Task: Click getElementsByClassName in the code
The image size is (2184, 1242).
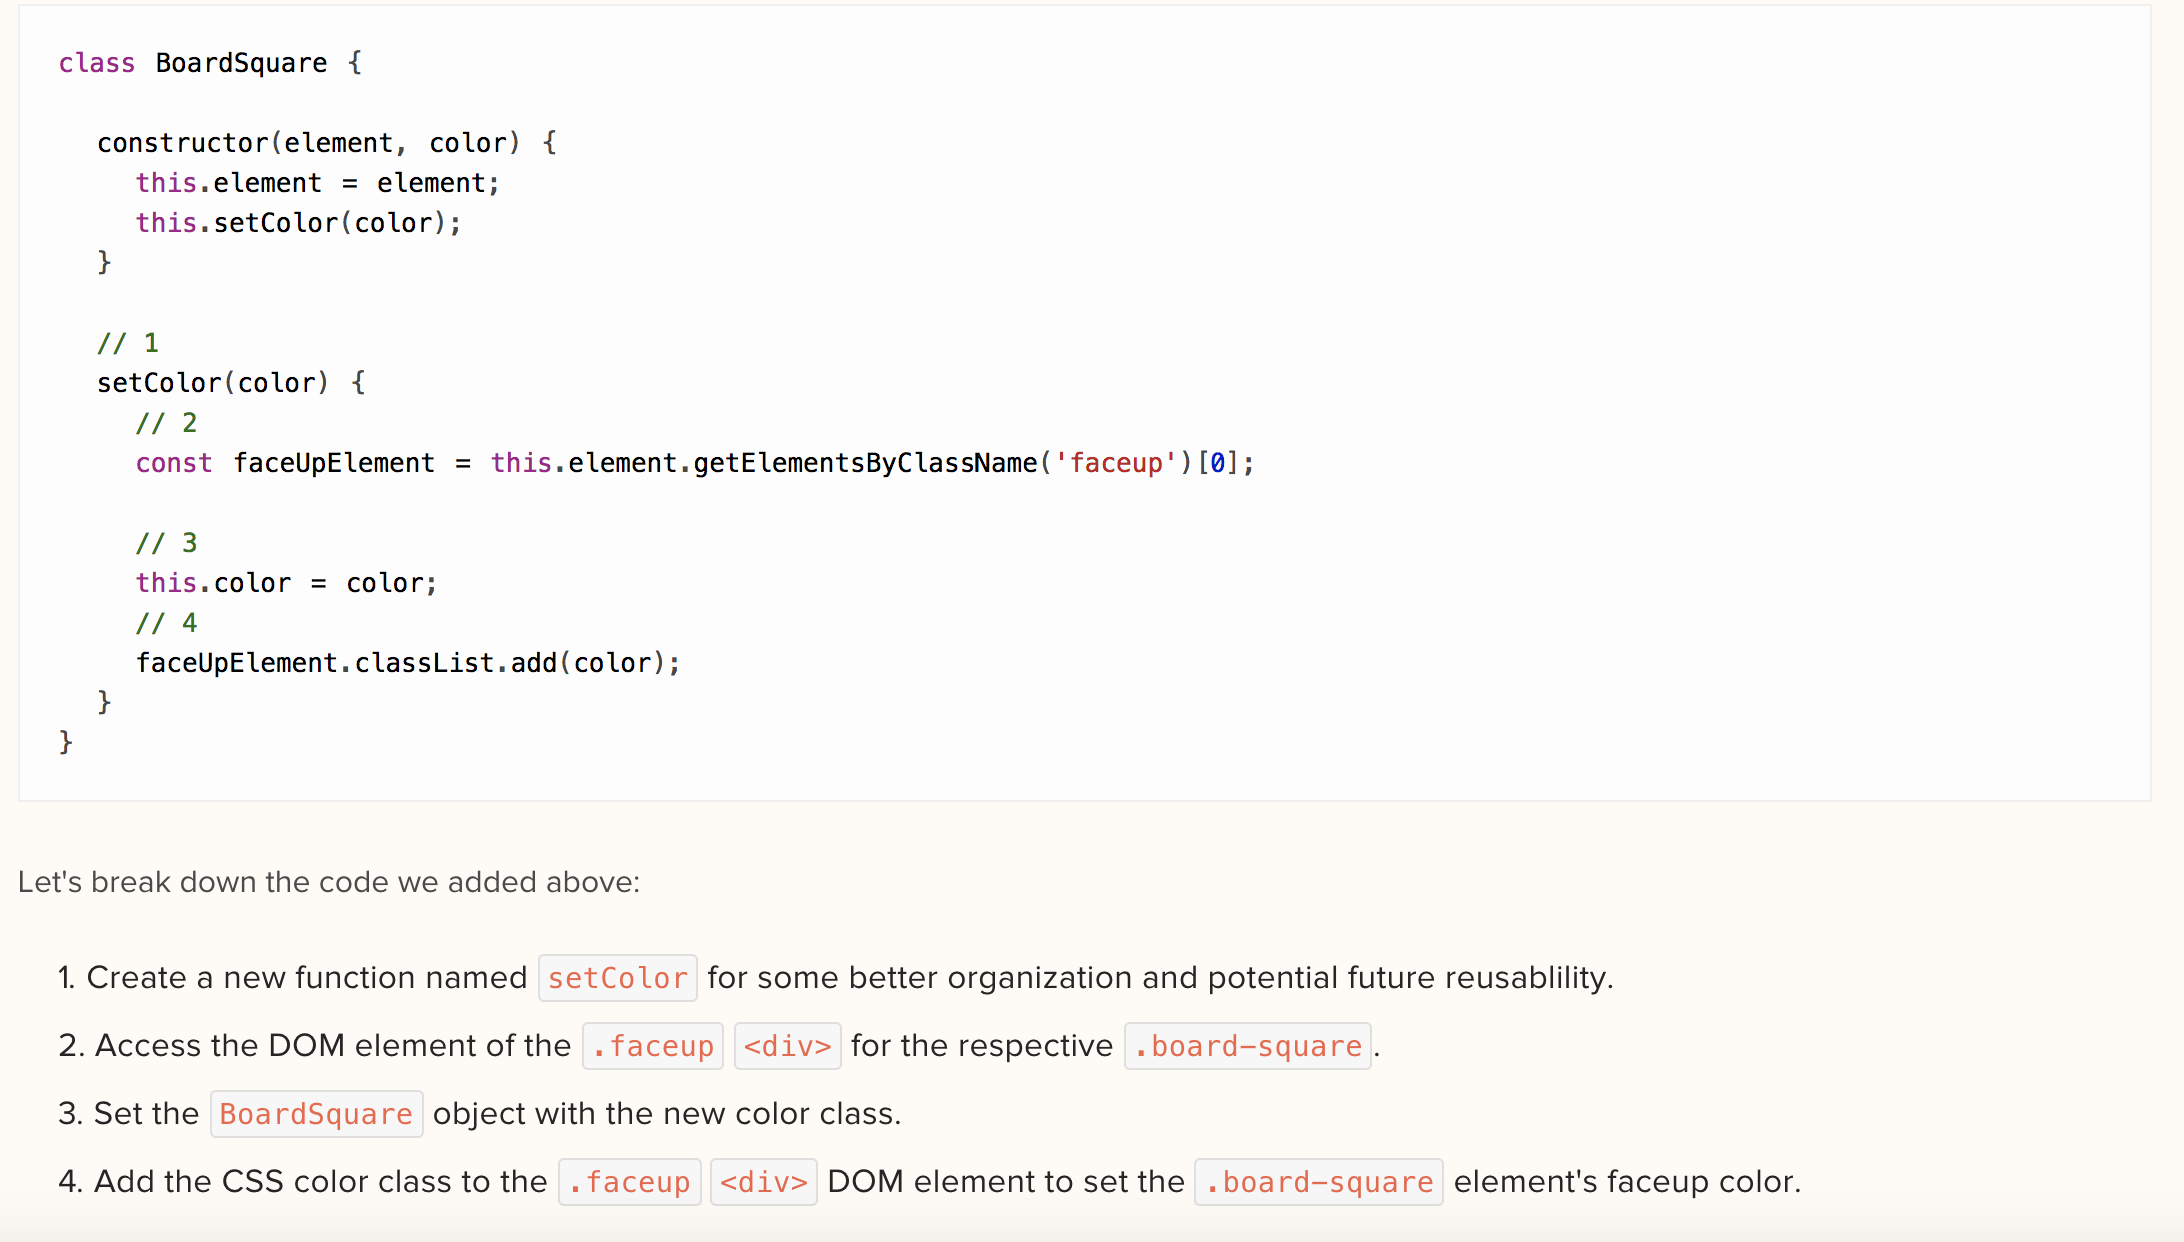Action: tap(865, 463)
